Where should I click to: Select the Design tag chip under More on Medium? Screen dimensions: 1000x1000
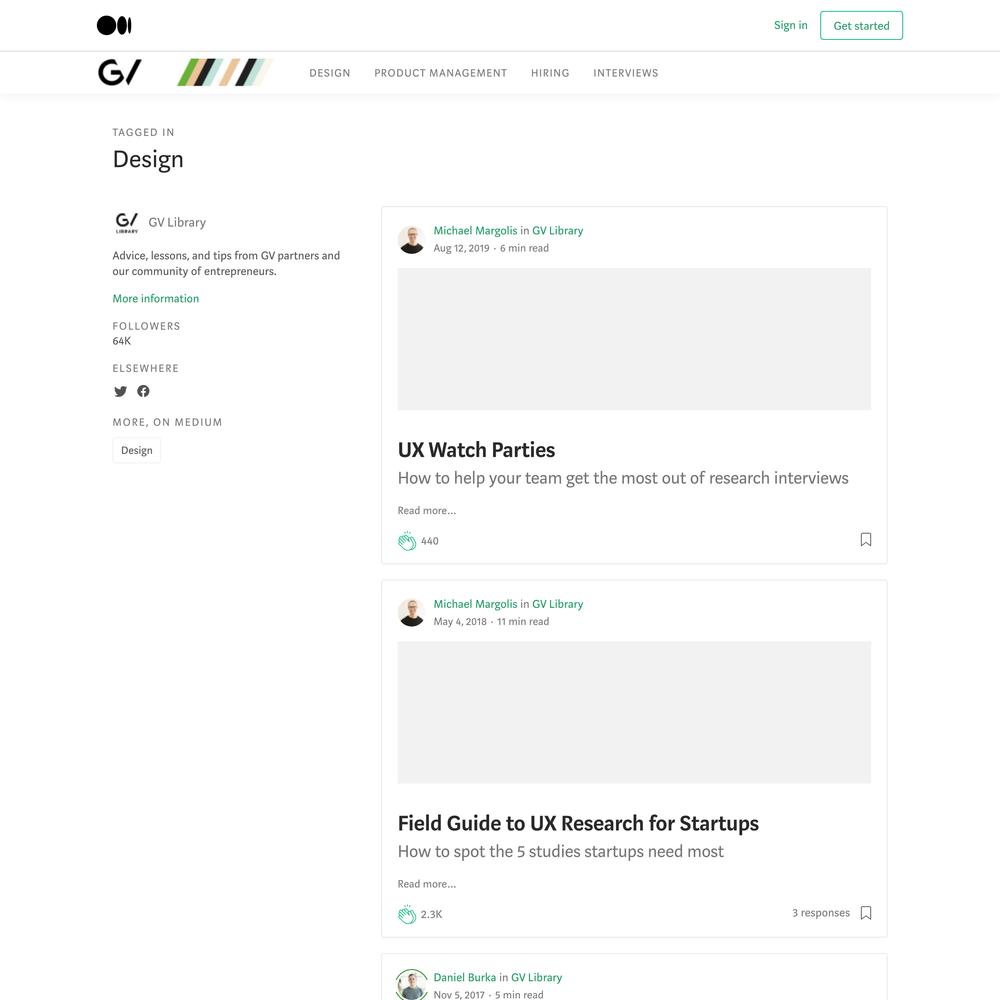[x=136, y=450]
